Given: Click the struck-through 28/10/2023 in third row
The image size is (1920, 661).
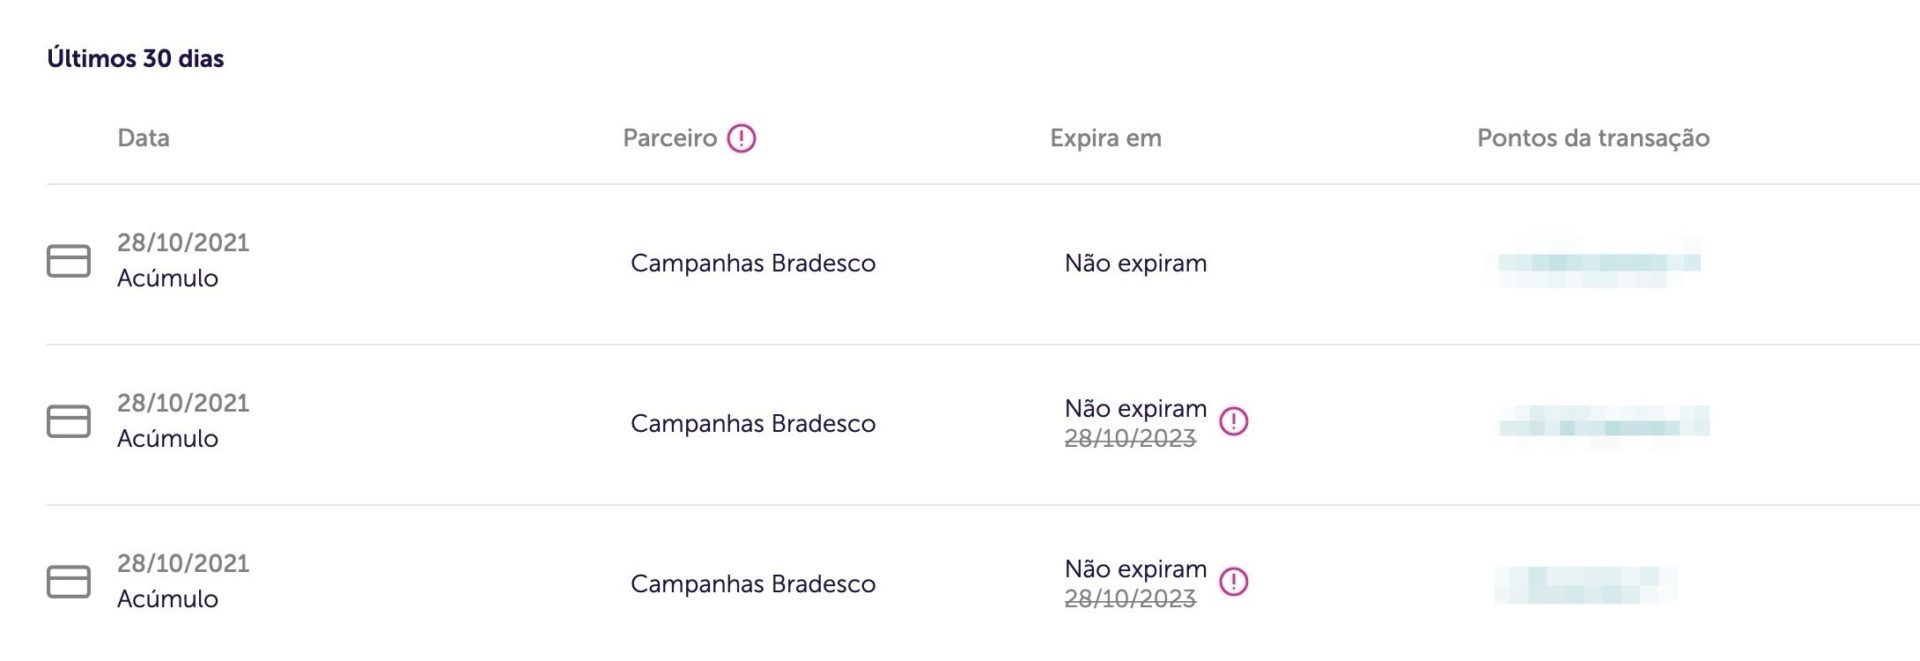Looking at the screenshot, I should tap(1130, 598).
